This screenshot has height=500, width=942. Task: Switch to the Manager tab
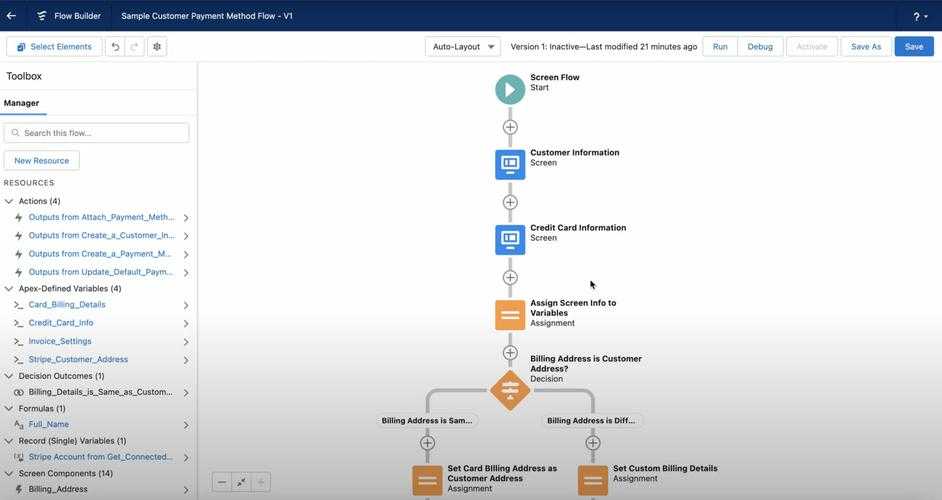click(x=22, y=103)
